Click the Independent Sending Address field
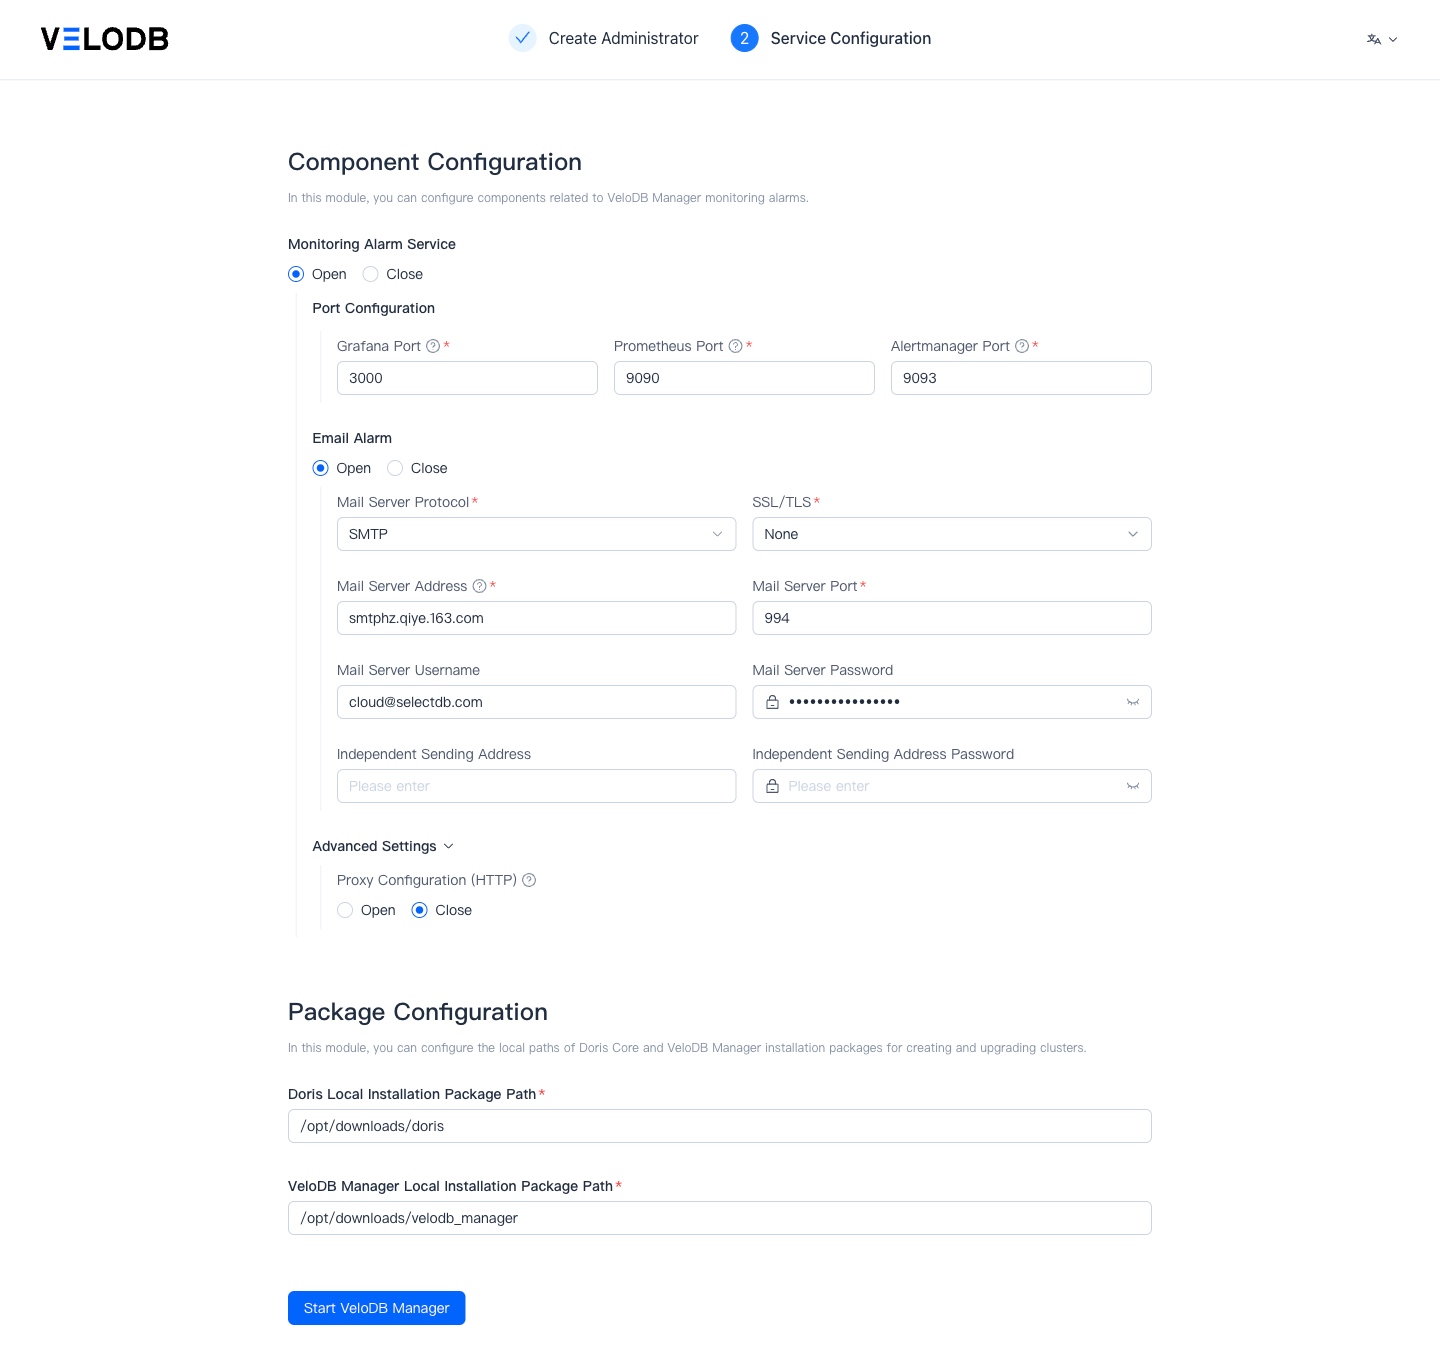The image size is (1440, 1350). pyautogui.click(x=536, y=786)
